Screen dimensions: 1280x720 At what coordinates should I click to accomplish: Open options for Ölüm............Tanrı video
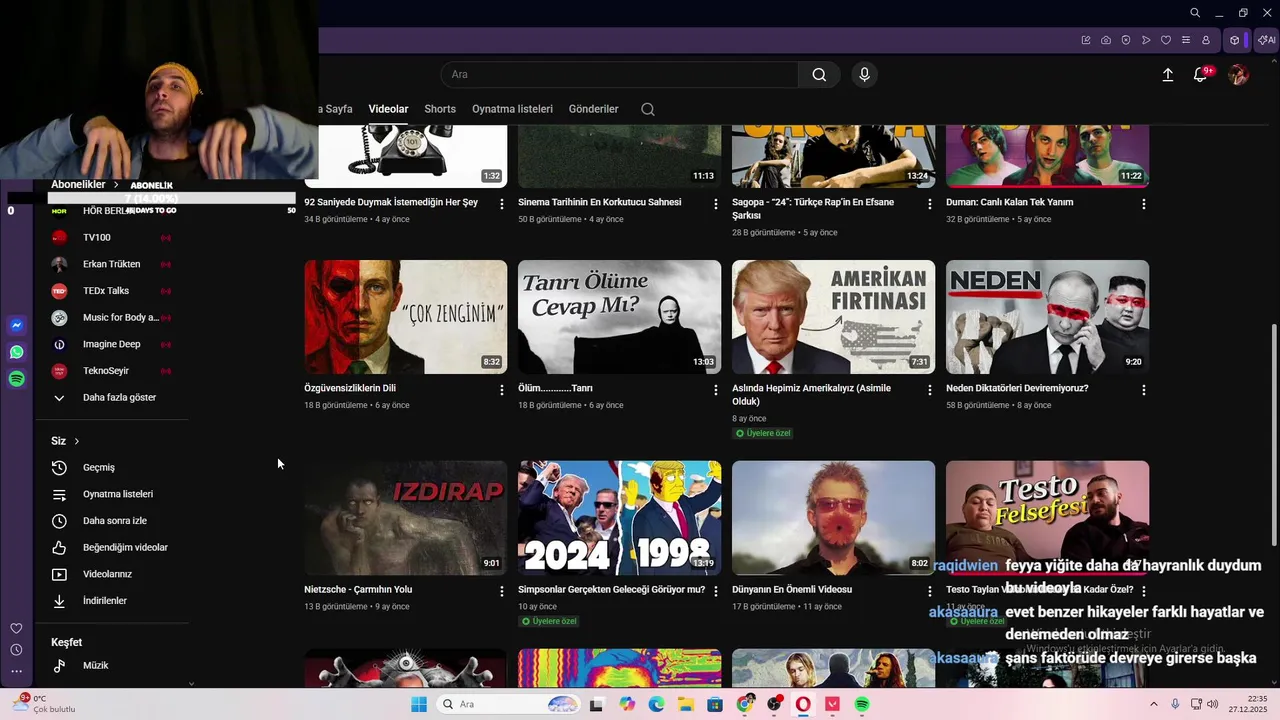pos(715,390)
